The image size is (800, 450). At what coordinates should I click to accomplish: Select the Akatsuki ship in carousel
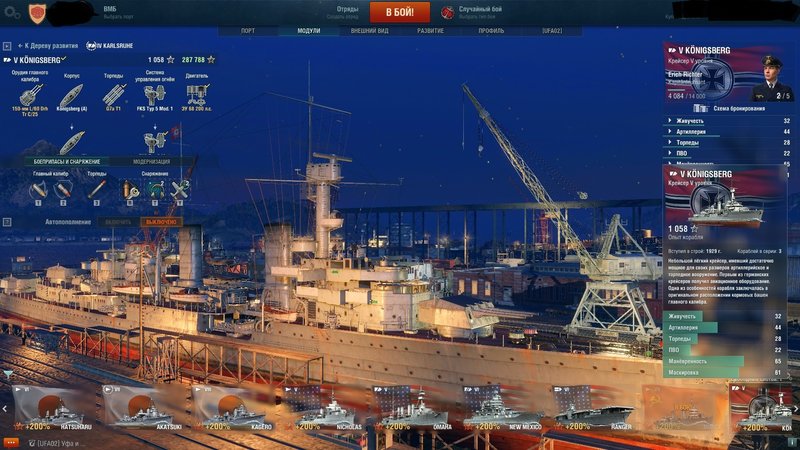pos(144,409)
